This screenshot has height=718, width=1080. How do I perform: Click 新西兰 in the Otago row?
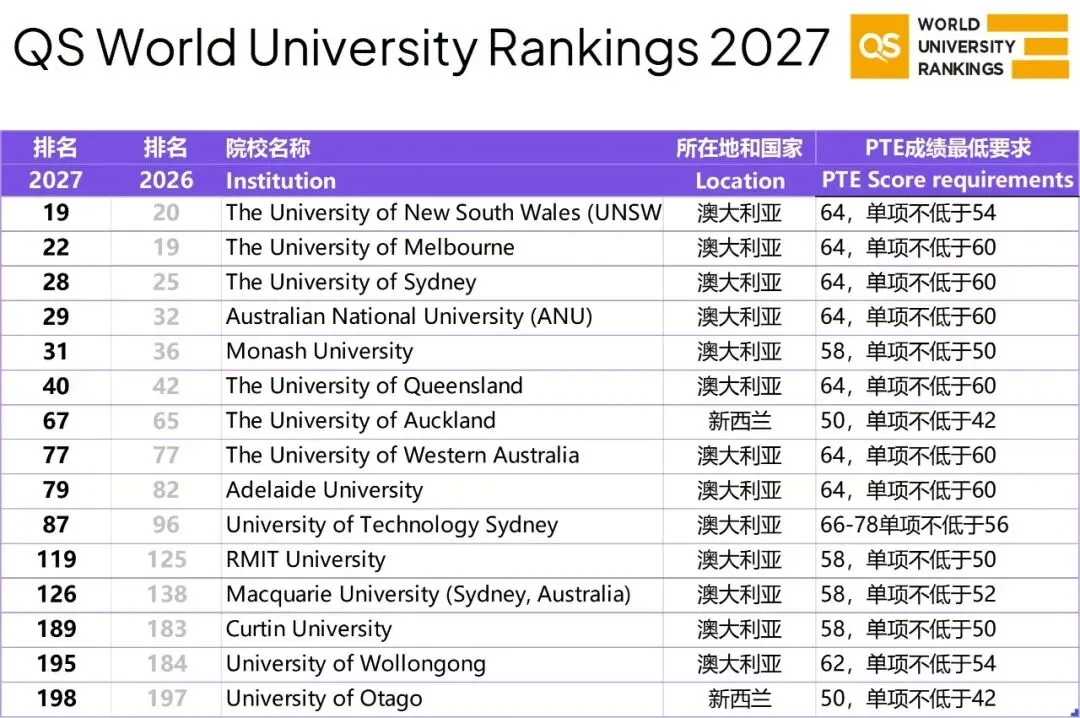click(x=740, y=698)
